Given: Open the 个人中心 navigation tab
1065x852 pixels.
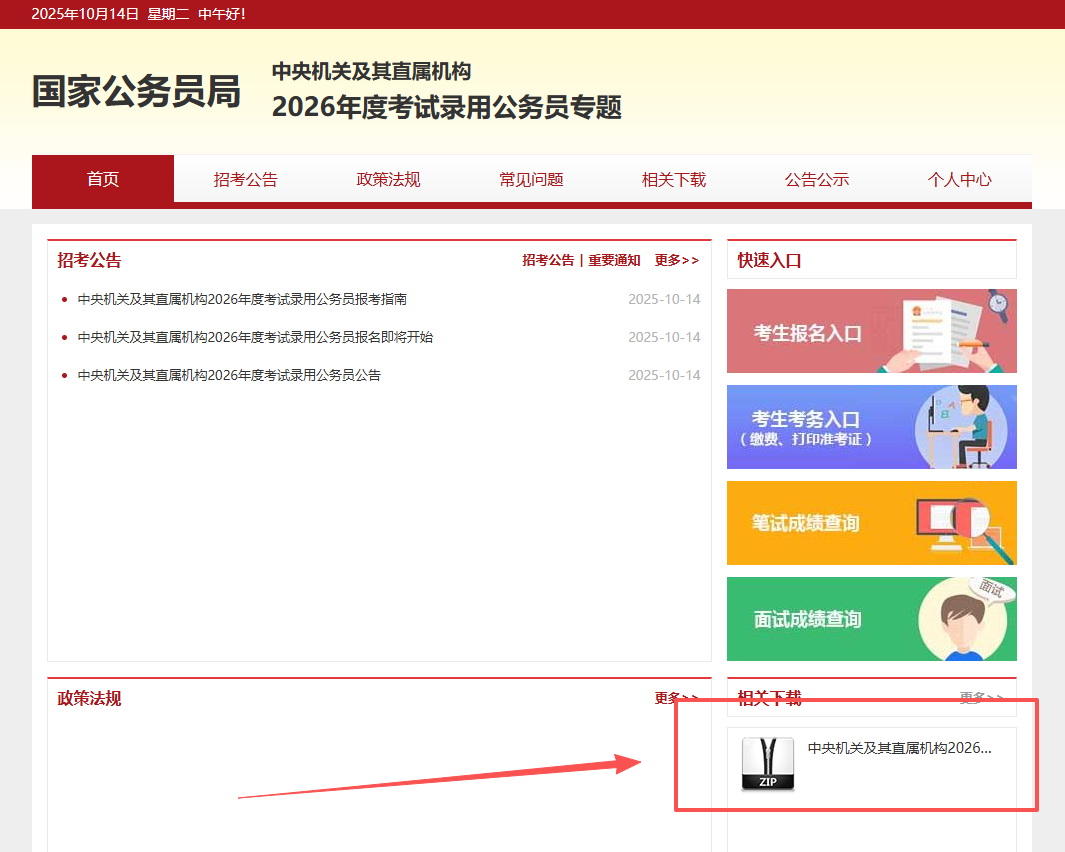Looking at the screenshot, I should (959, 180).
